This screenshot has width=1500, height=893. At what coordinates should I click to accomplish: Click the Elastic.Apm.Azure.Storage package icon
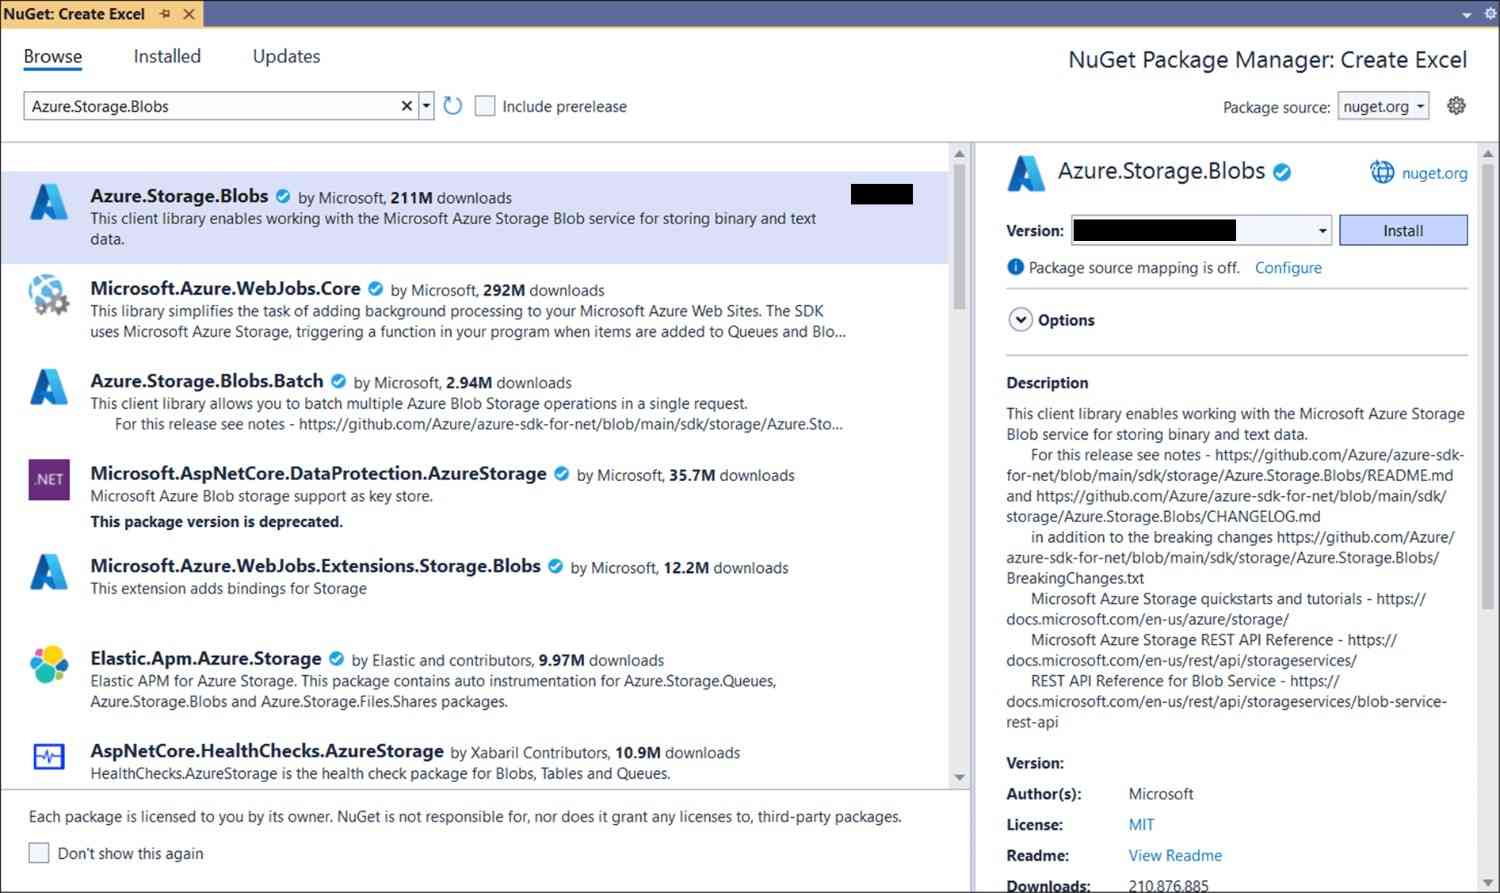tap(49, 664)
